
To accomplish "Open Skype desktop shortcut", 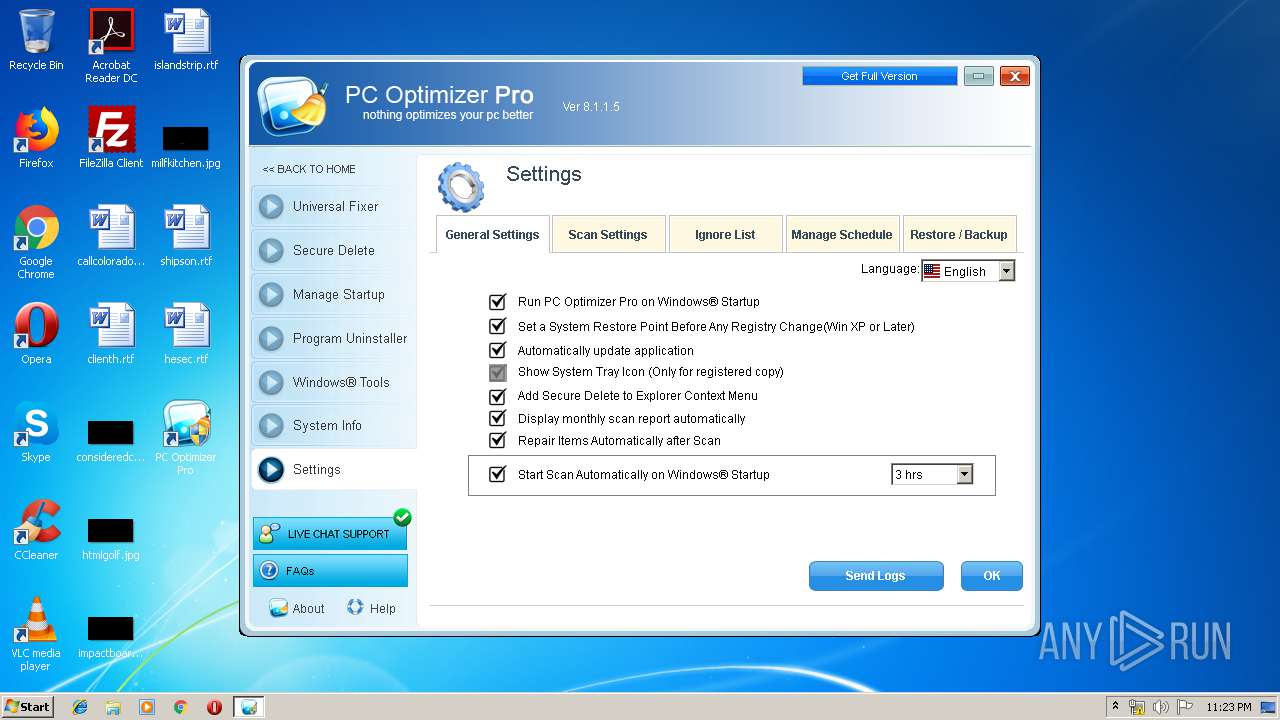I will [36, 432].
